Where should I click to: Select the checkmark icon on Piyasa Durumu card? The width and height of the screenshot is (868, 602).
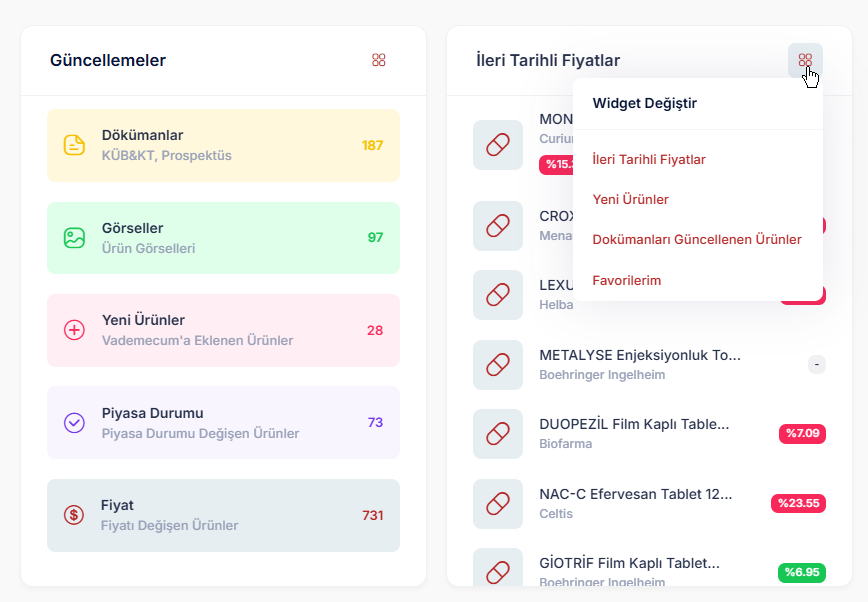coord(74,422)
